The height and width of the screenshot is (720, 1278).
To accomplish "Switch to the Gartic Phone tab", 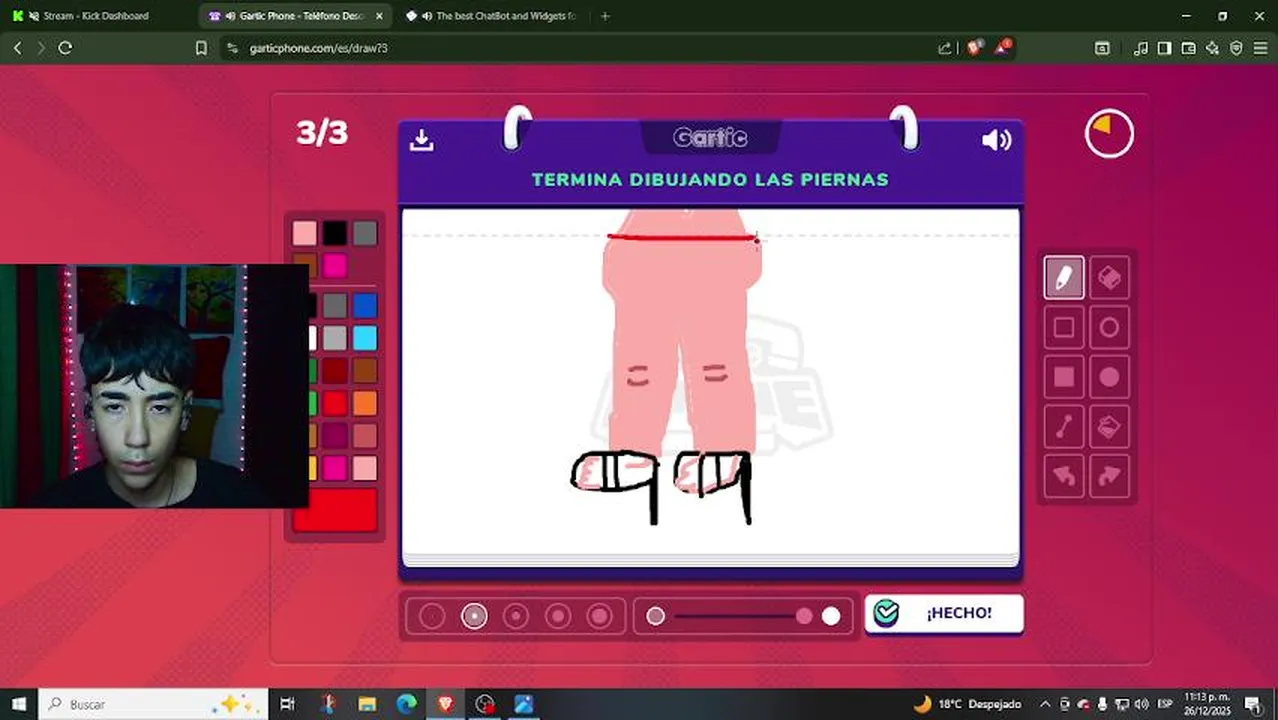I will point(296,16).
